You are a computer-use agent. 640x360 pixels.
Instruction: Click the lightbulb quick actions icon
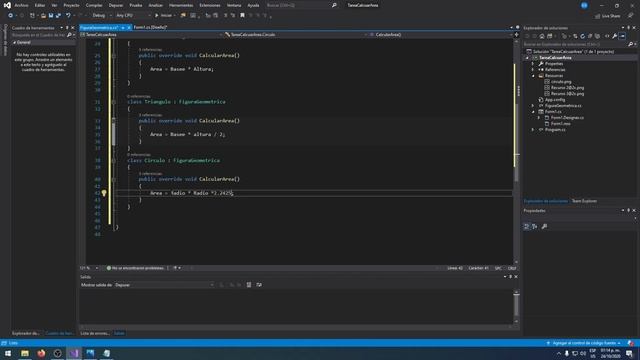tap(104, 193)
